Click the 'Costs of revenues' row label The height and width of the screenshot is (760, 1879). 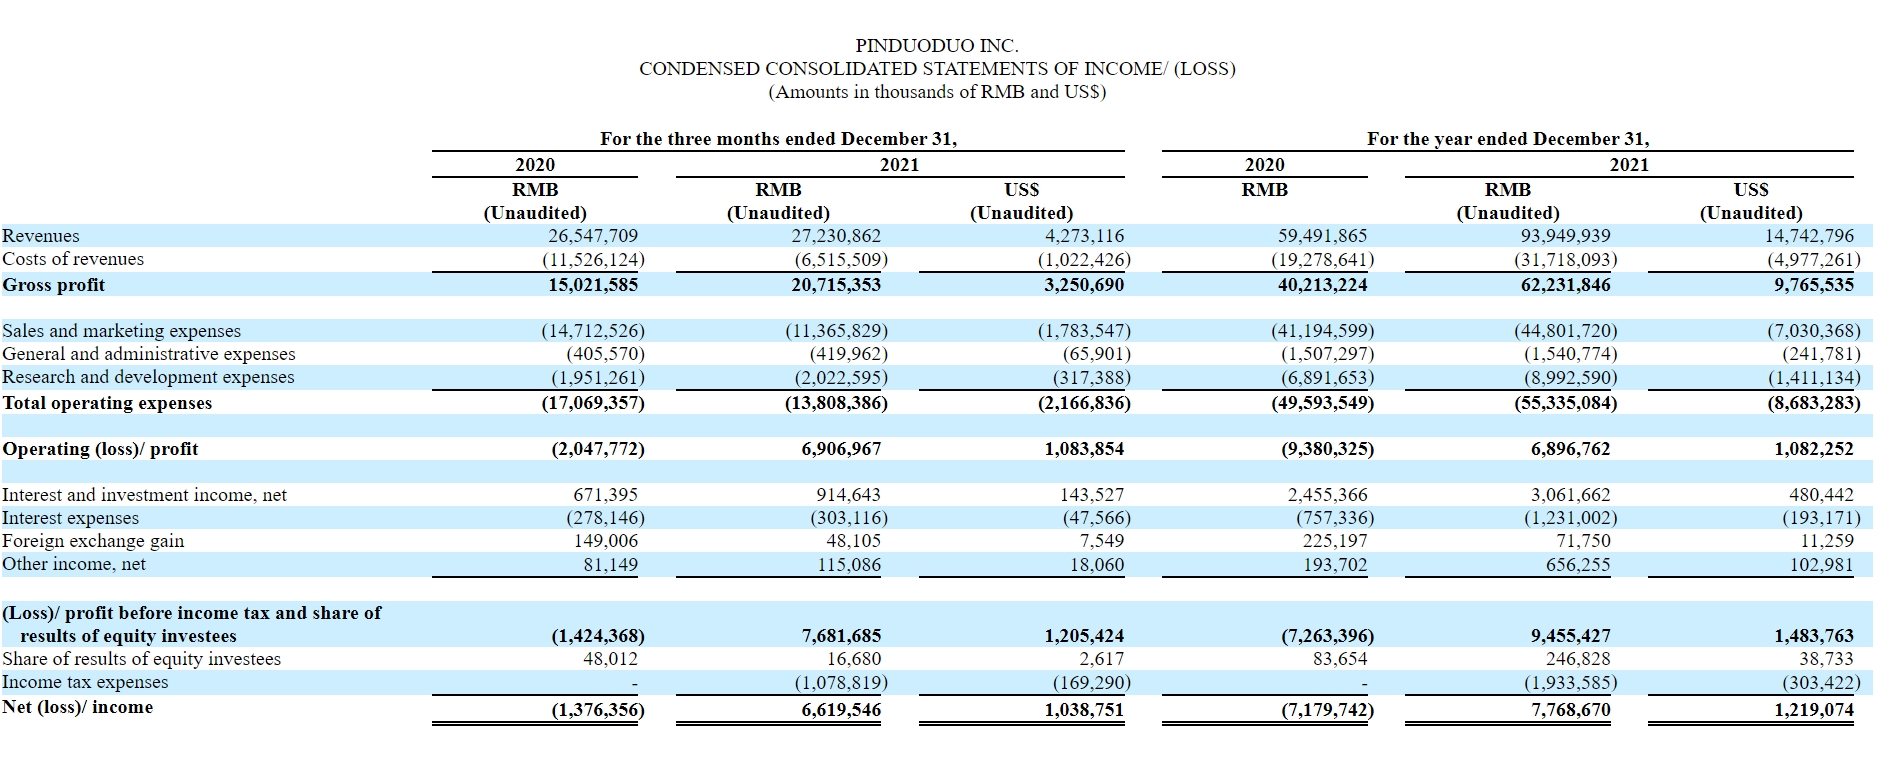73,259
